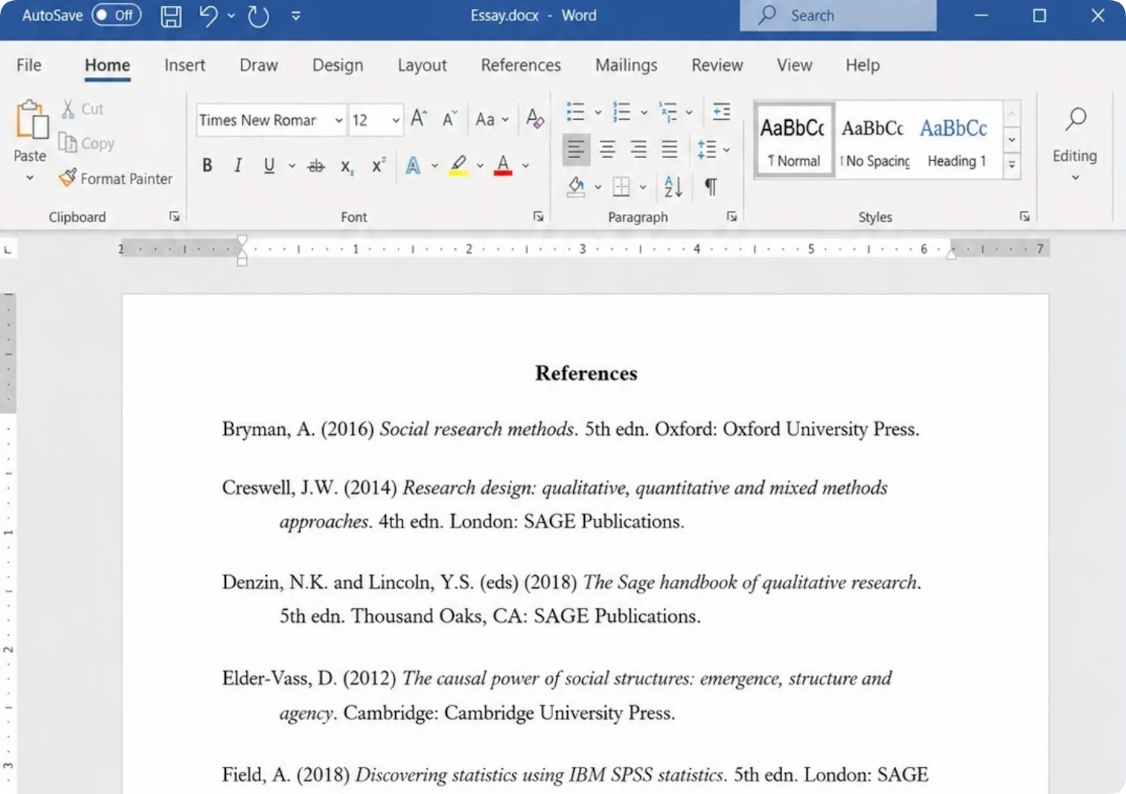
Task: Open the Clipboard pane launcher
Action: [175, 216]
